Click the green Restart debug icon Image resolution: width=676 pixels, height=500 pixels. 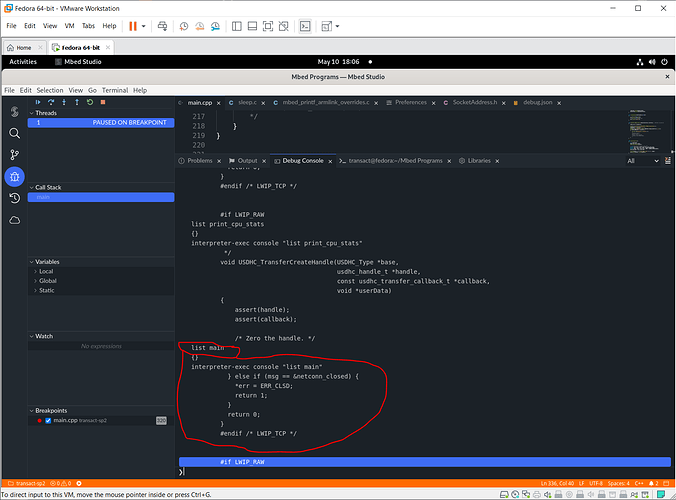point(90,102)
